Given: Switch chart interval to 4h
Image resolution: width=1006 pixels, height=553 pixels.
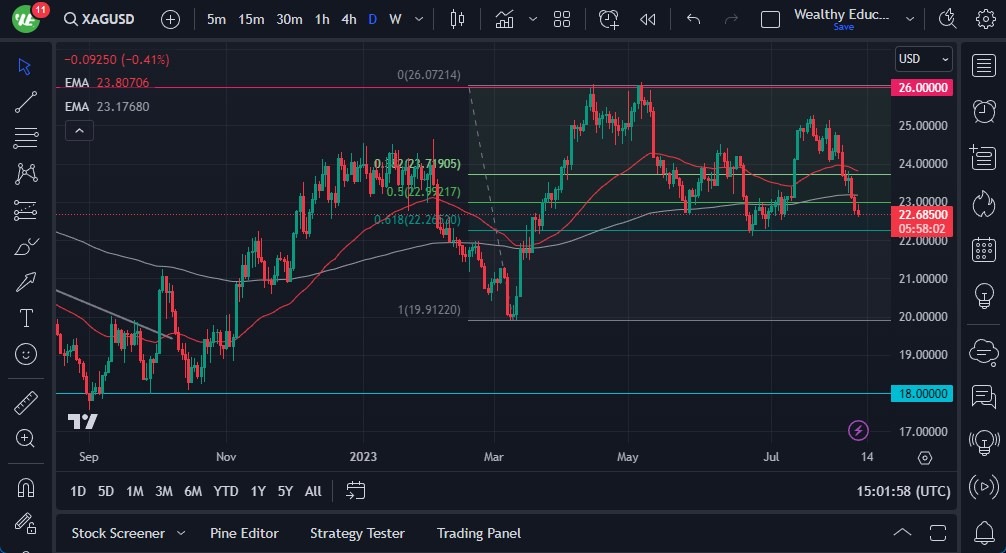Looking at the screenshot, I should coord(348,19).
